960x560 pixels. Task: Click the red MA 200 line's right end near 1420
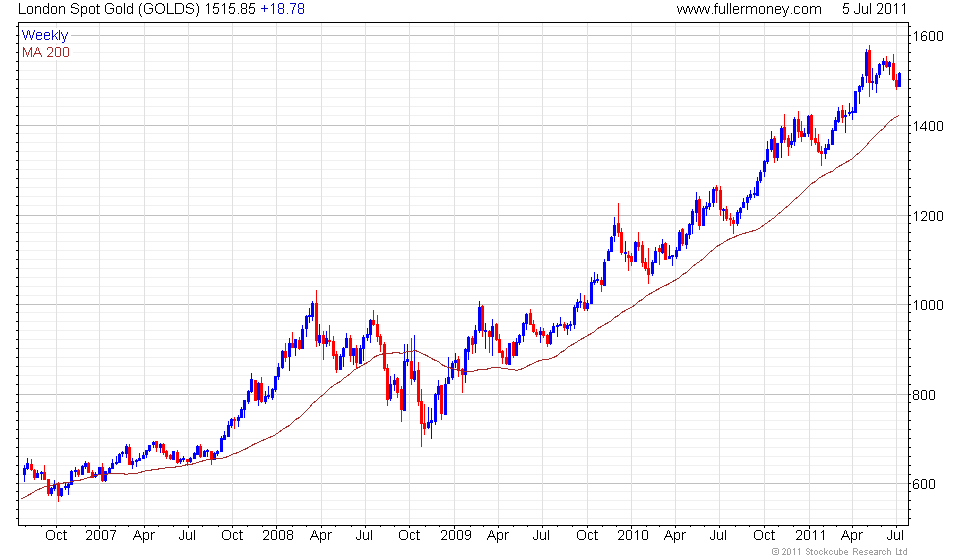[x=896, y=116]
